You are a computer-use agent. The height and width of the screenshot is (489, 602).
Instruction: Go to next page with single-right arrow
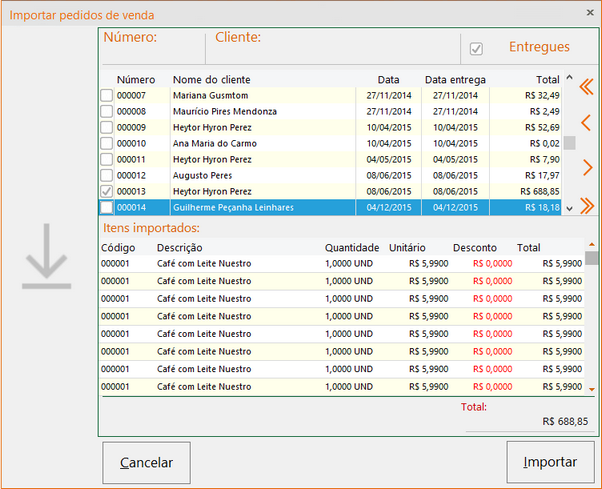coord(587,167)
